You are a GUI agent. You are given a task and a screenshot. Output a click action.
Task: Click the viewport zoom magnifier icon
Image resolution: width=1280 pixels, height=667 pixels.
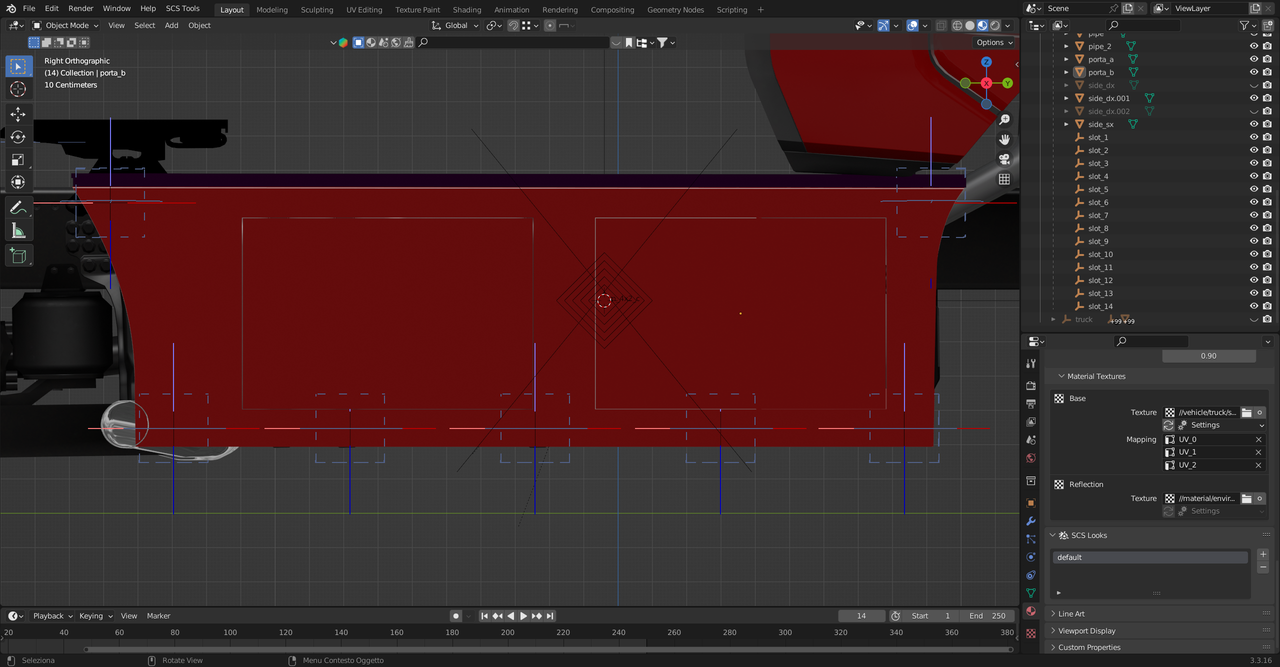[x=1004, y=120]
